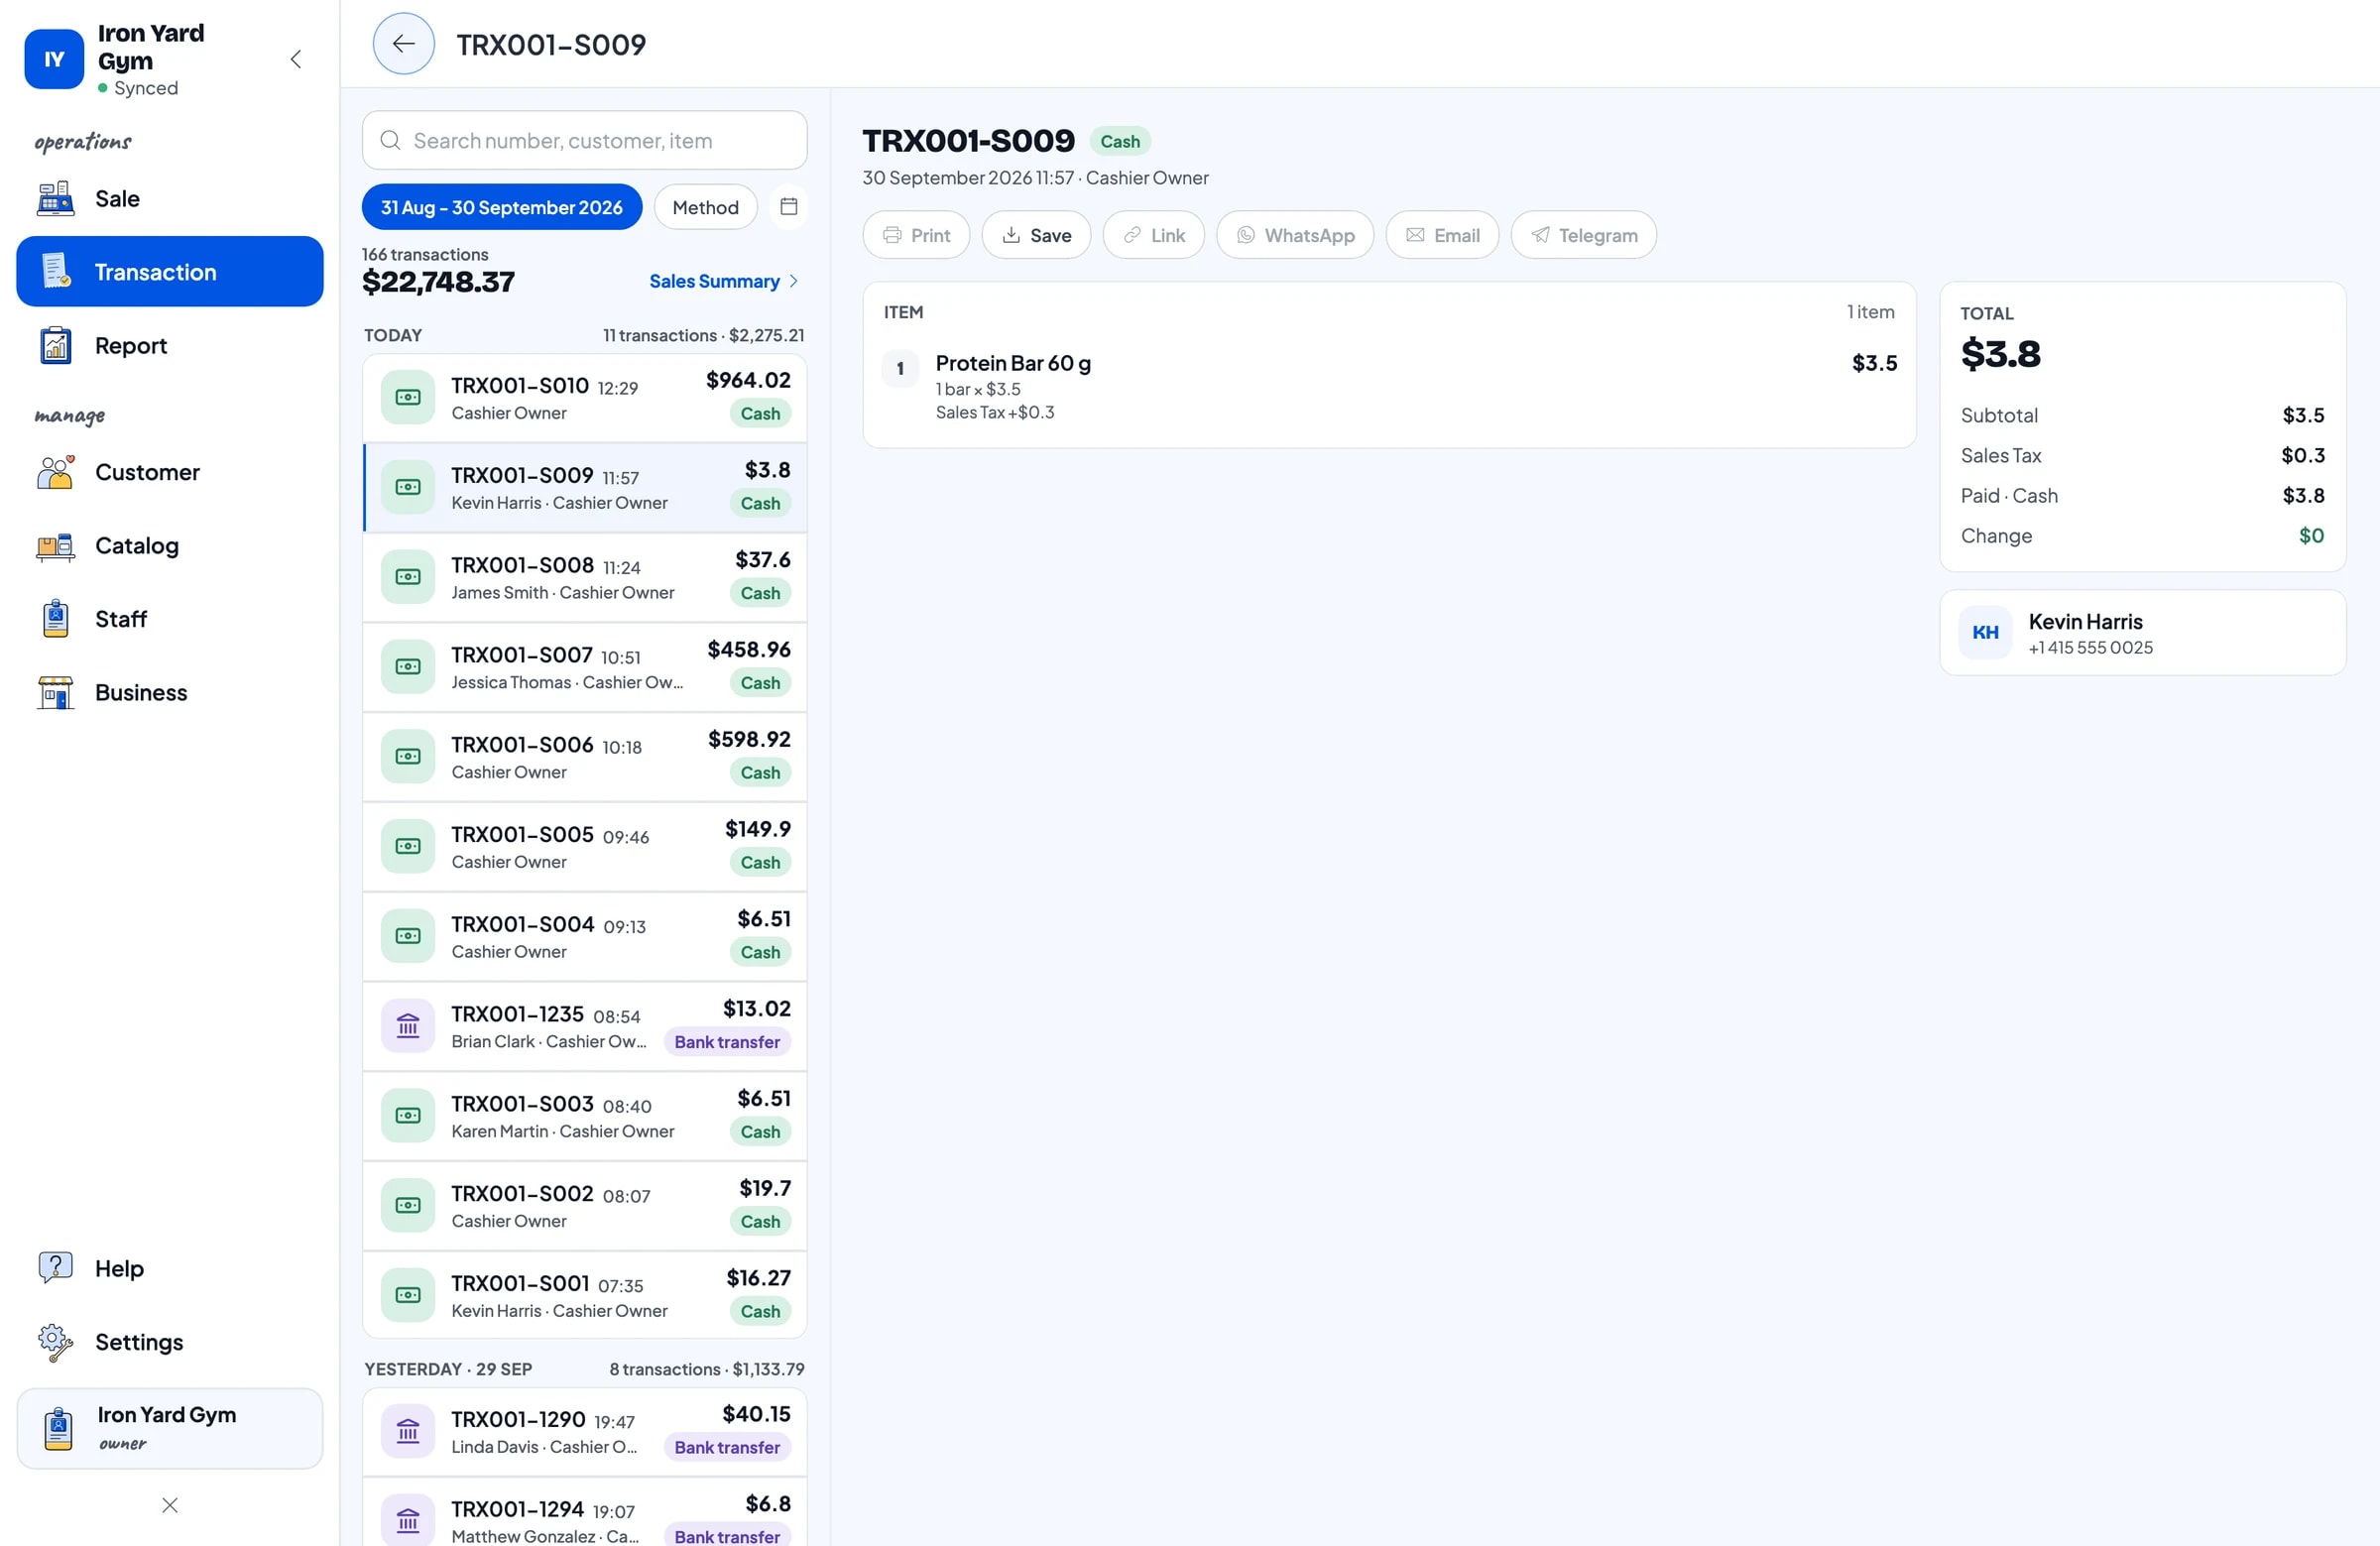The height and width of the screenshot is (1546, 2380).
Task: Click the Protein Bar 60 g item row
Action: 1389,385
